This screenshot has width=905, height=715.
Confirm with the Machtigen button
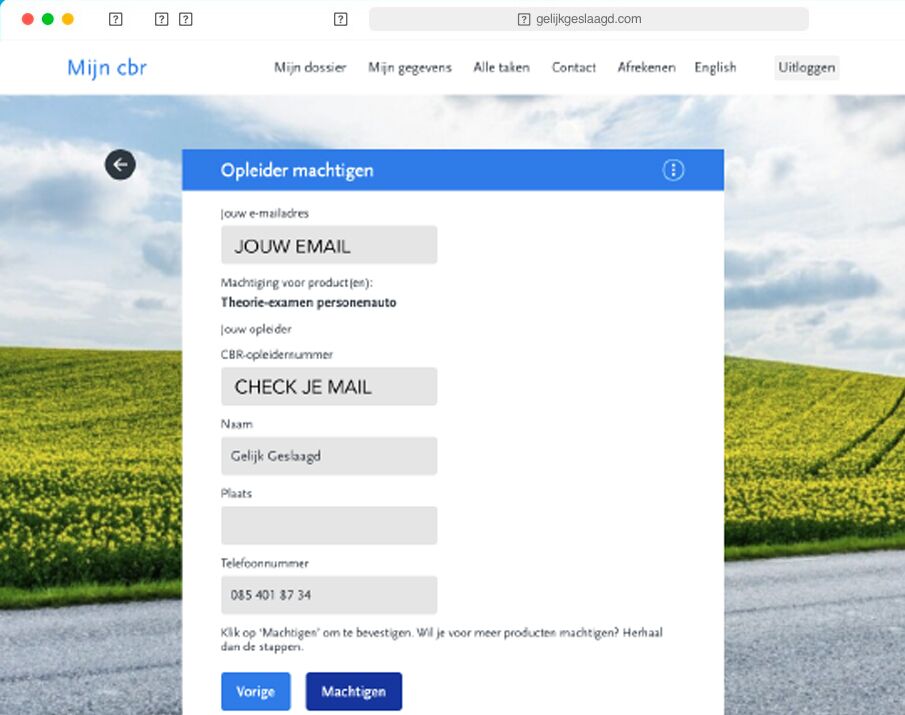(x=354, y=691)
